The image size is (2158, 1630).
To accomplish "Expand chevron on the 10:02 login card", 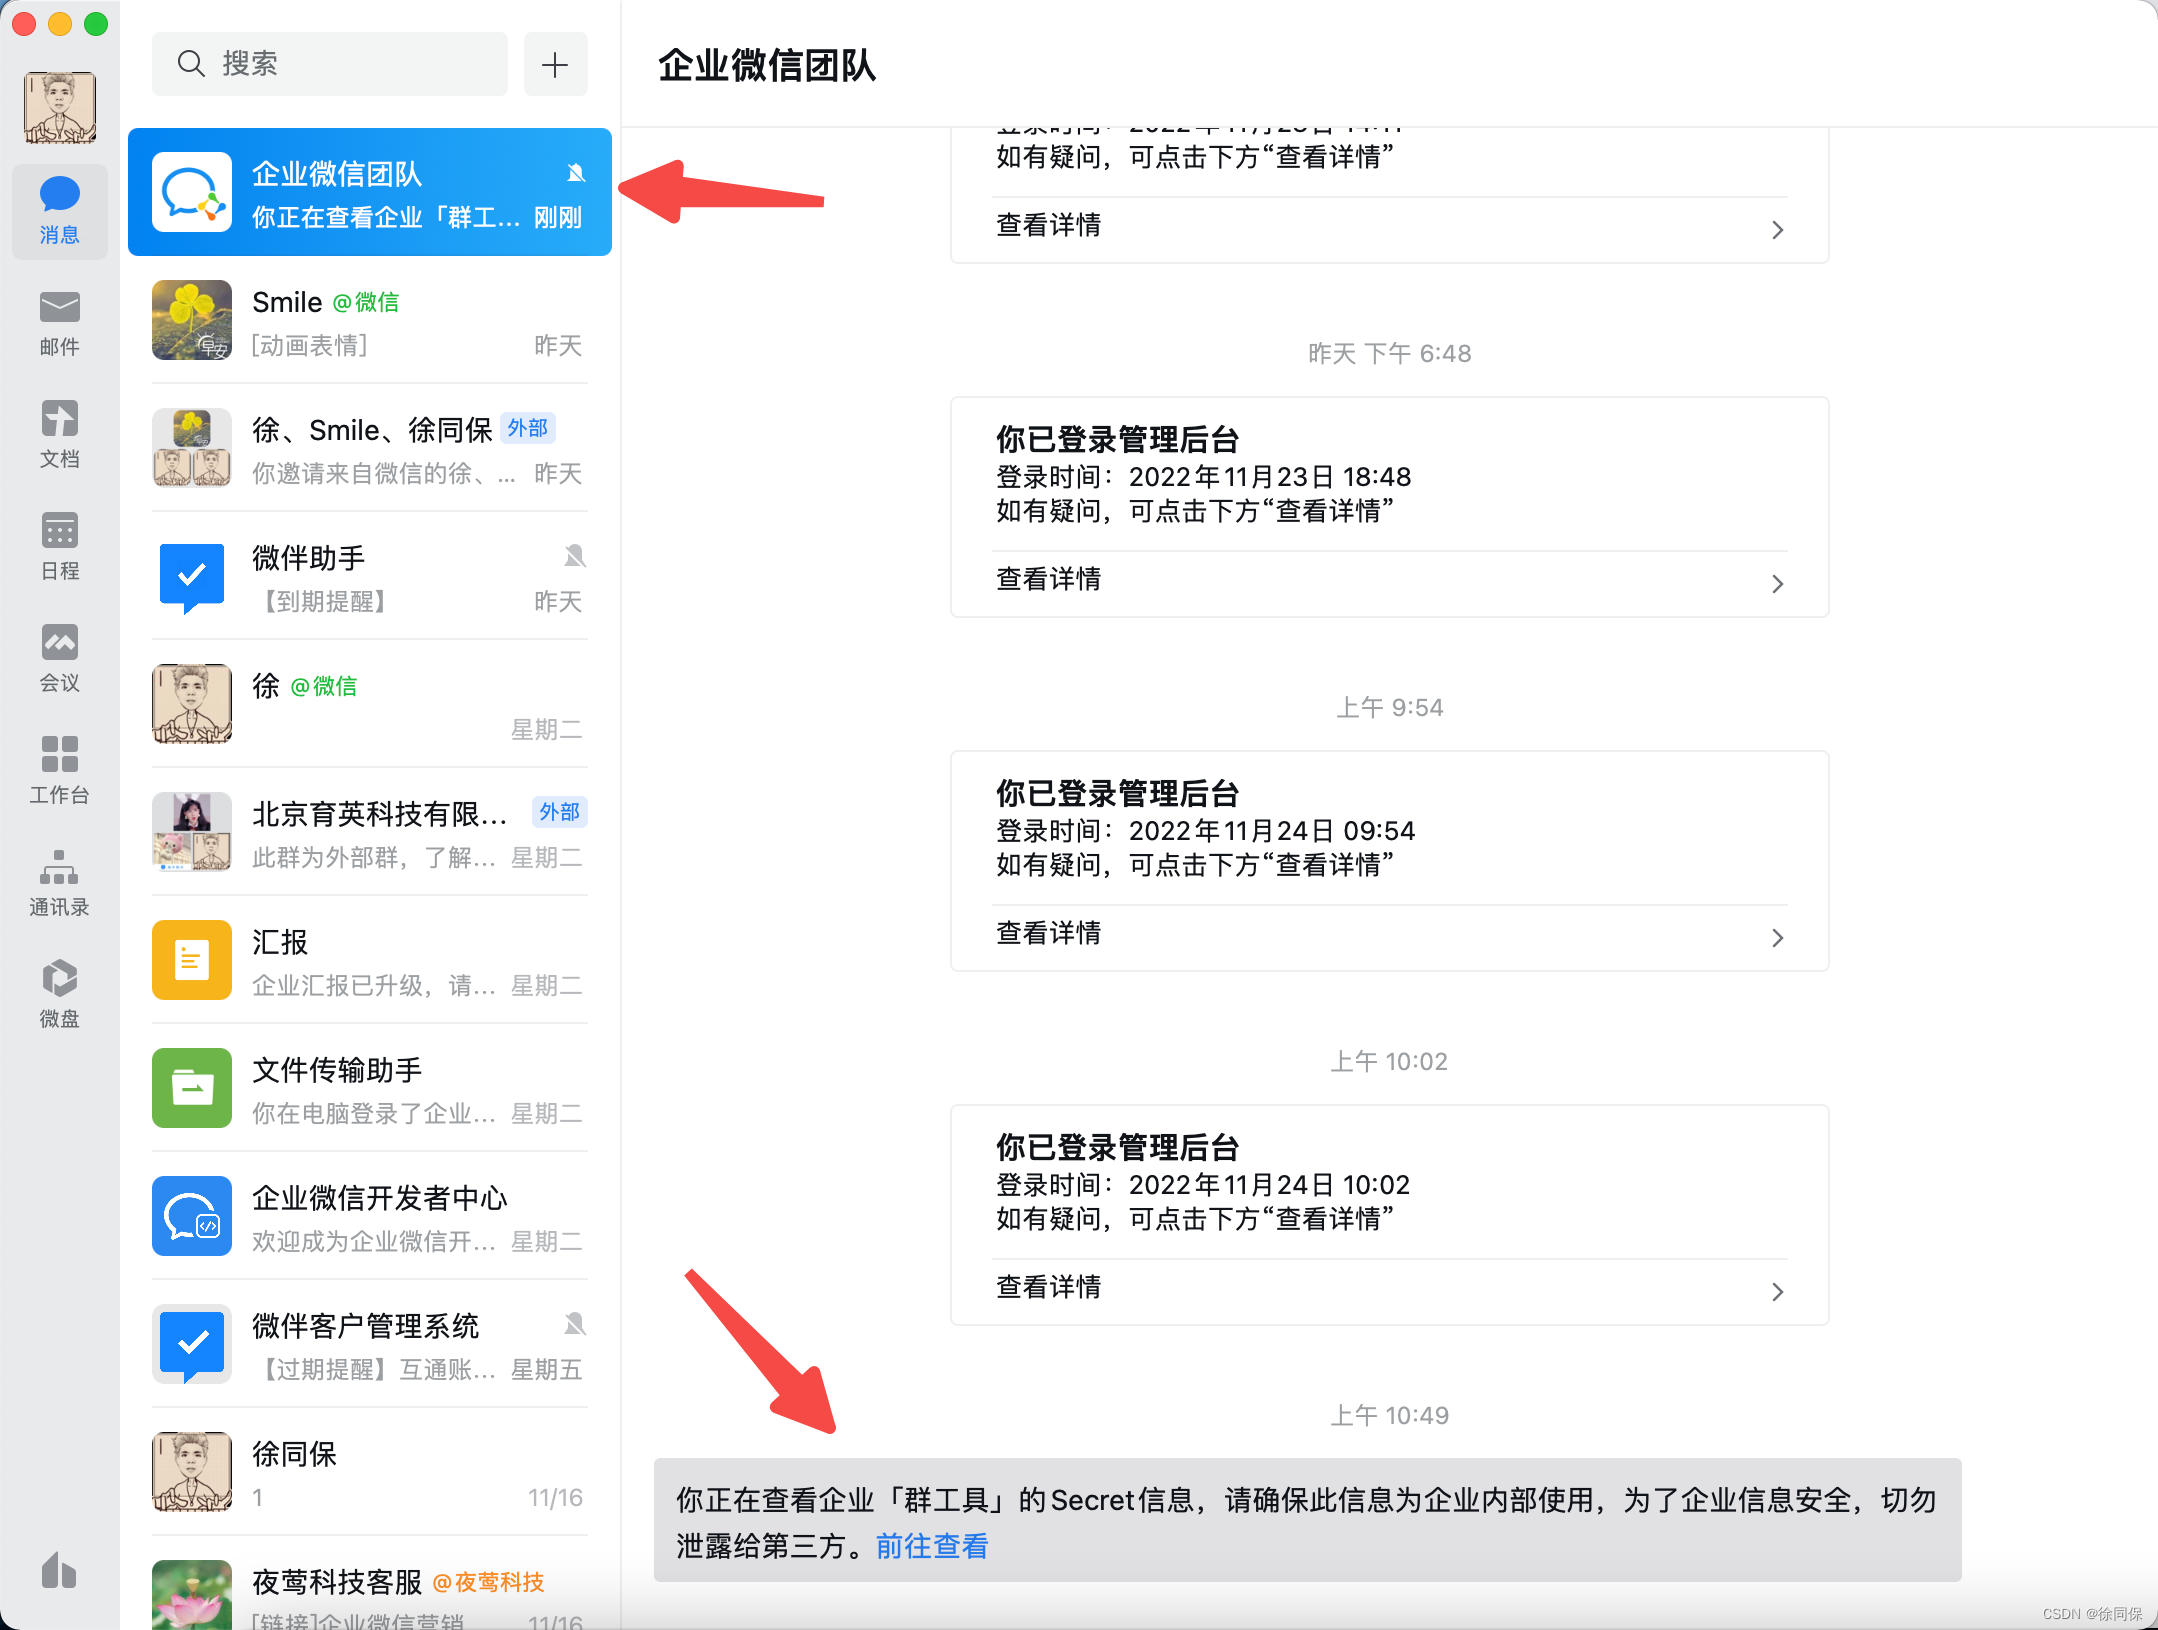I will coord(1777,1292).
